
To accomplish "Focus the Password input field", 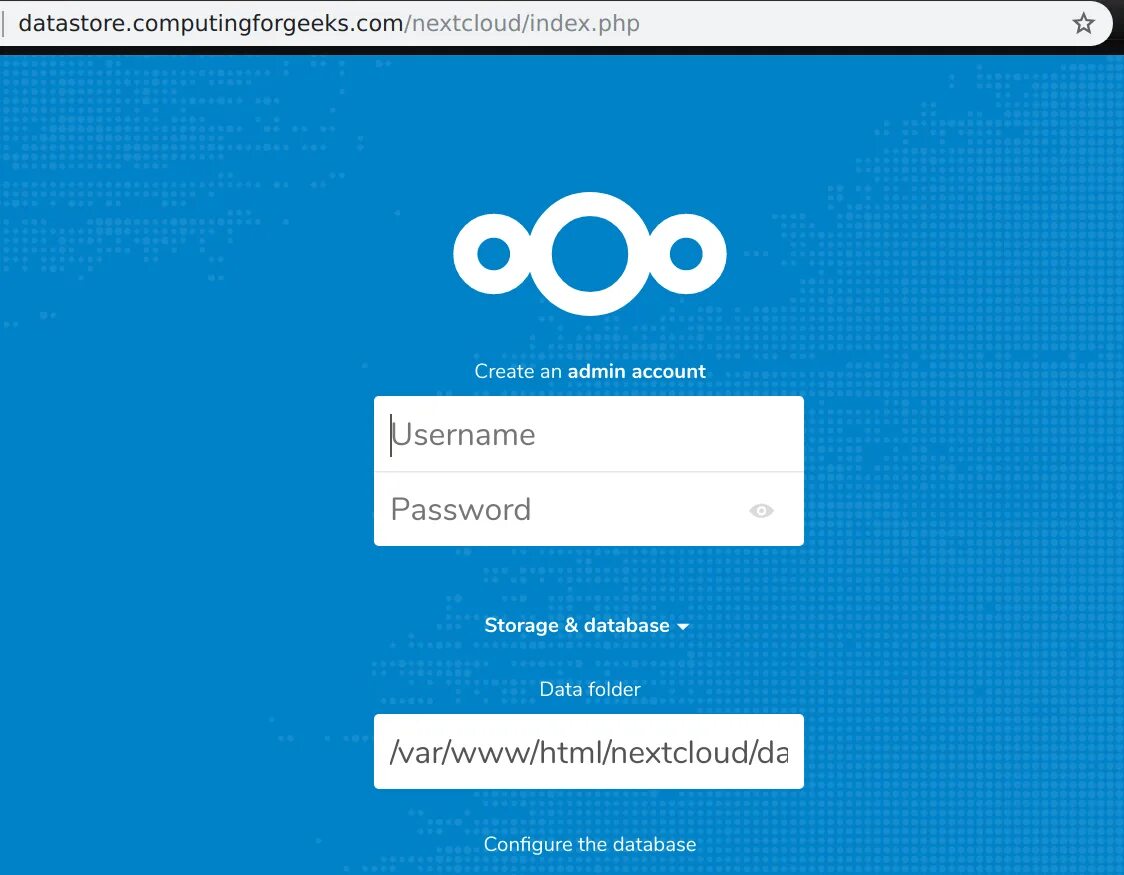I will click(x=589, y=509).
